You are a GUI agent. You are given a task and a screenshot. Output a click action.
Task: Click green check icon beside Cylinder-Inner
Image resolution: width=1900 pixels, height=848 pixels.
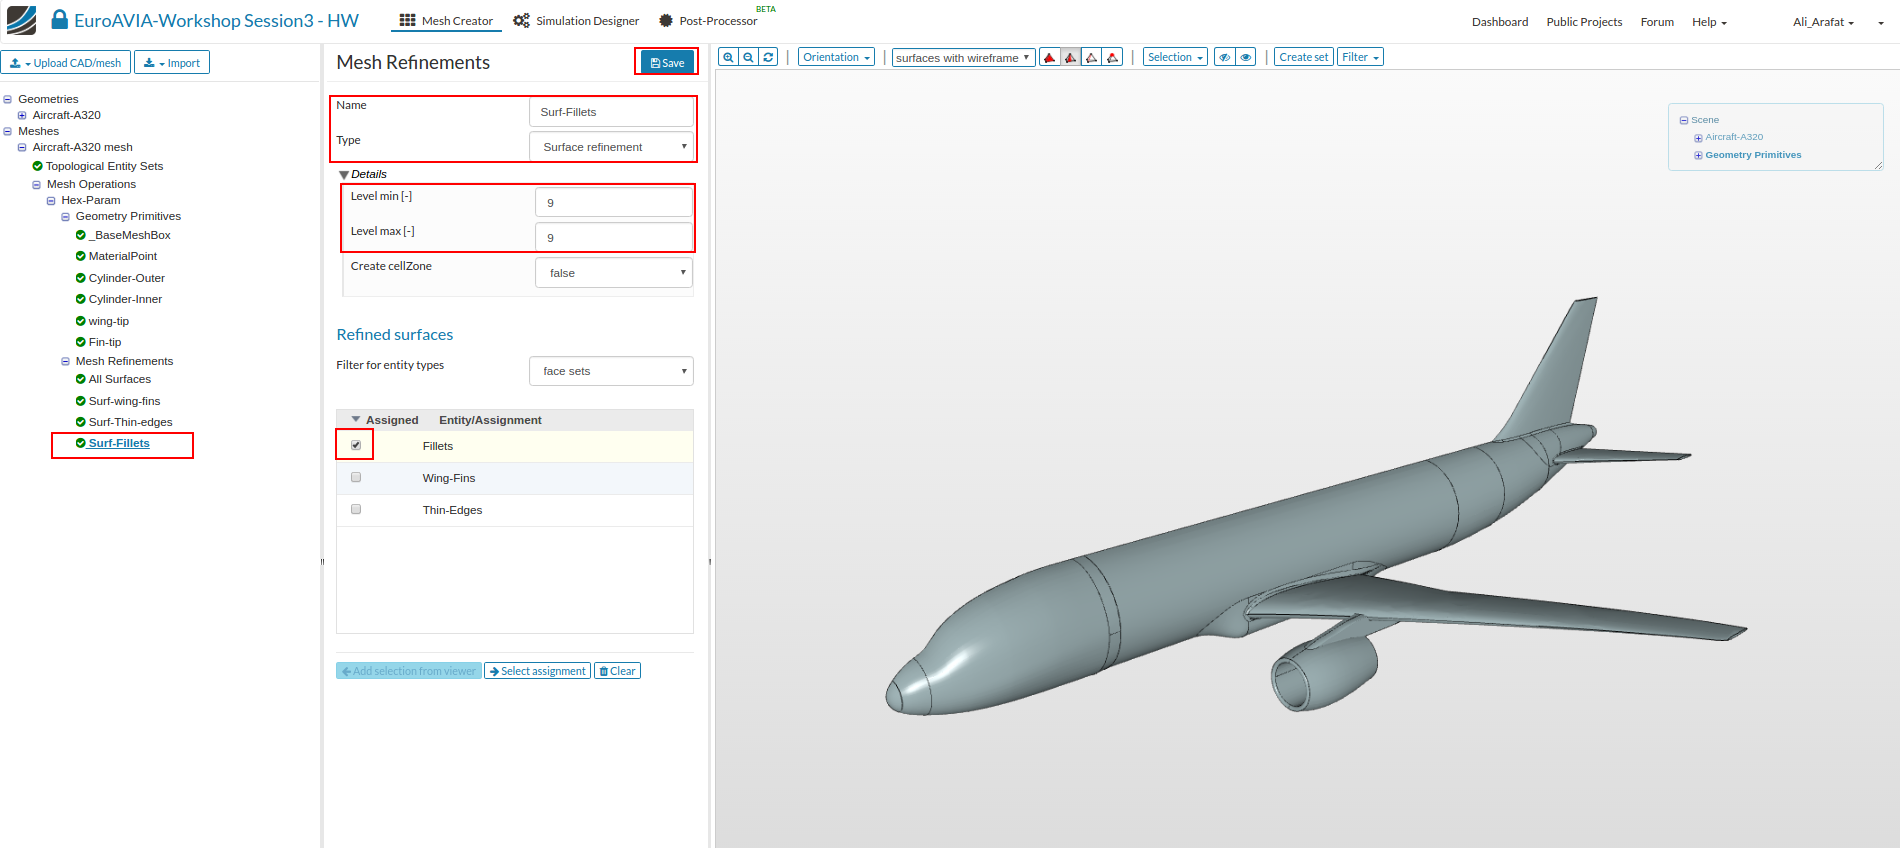(81, 299)
